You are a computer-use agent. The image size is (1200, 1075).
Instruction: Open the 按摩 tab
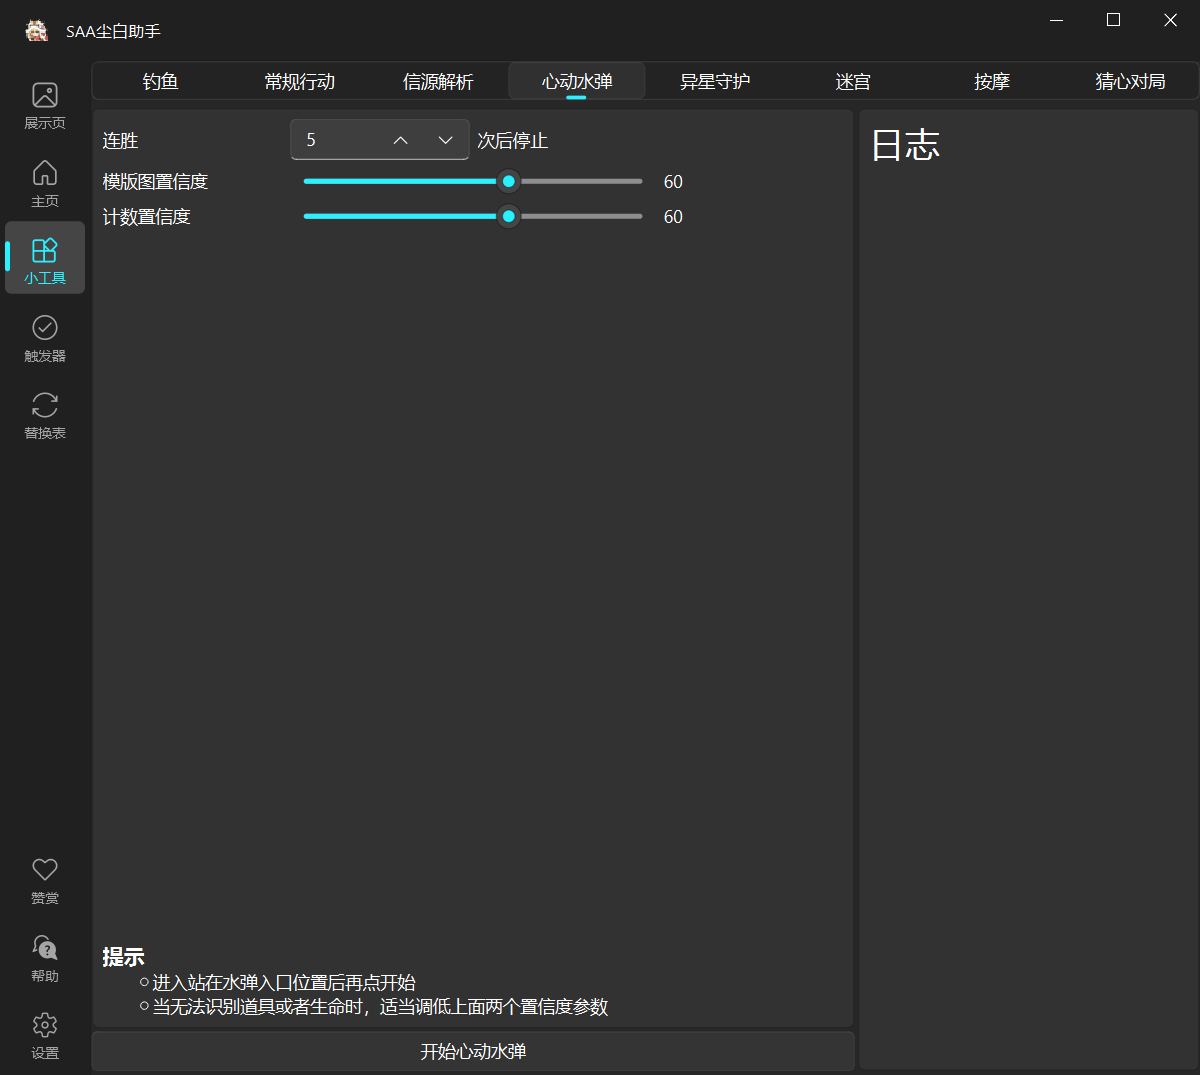tap(992, 81)
